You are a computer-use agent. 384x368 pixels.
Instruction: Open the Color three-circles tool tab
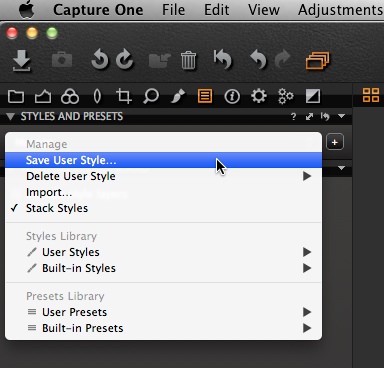[70, 97]
